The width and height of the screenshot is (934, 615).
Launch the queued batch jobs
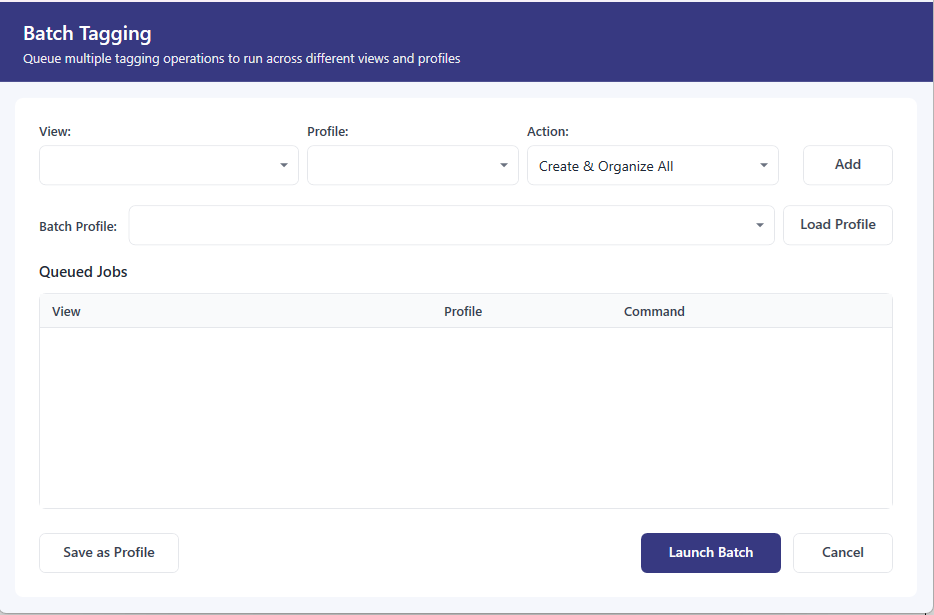(710, 552)
